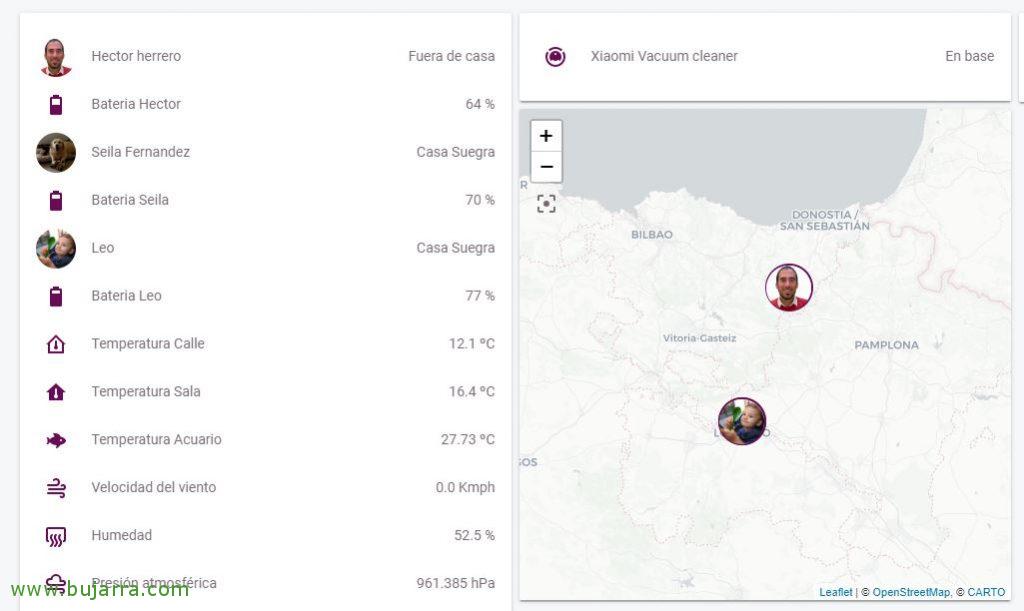Image resolution: width=1024 pixels, height=611 pixels.
Task: Zoom out using the map minus button
Action: [x=546, y=165]
